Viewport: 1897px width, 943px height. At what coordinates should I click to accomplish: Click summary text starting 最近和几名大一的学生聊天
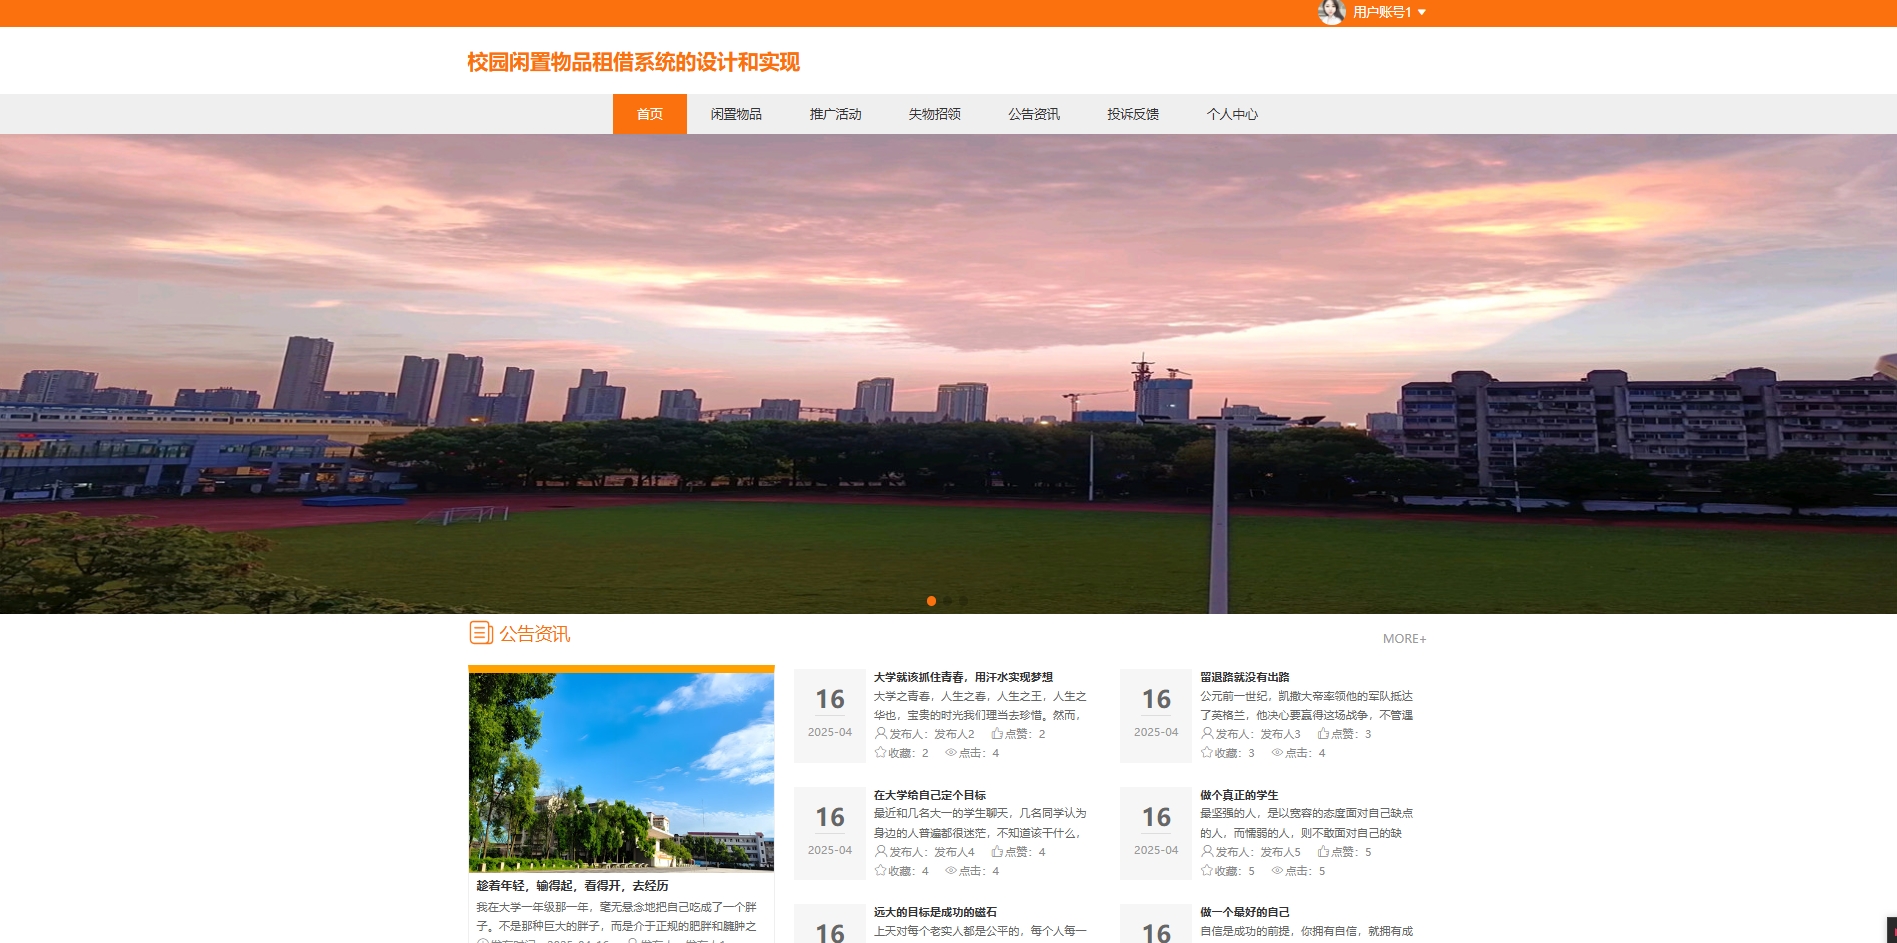[x=980, y=823]
